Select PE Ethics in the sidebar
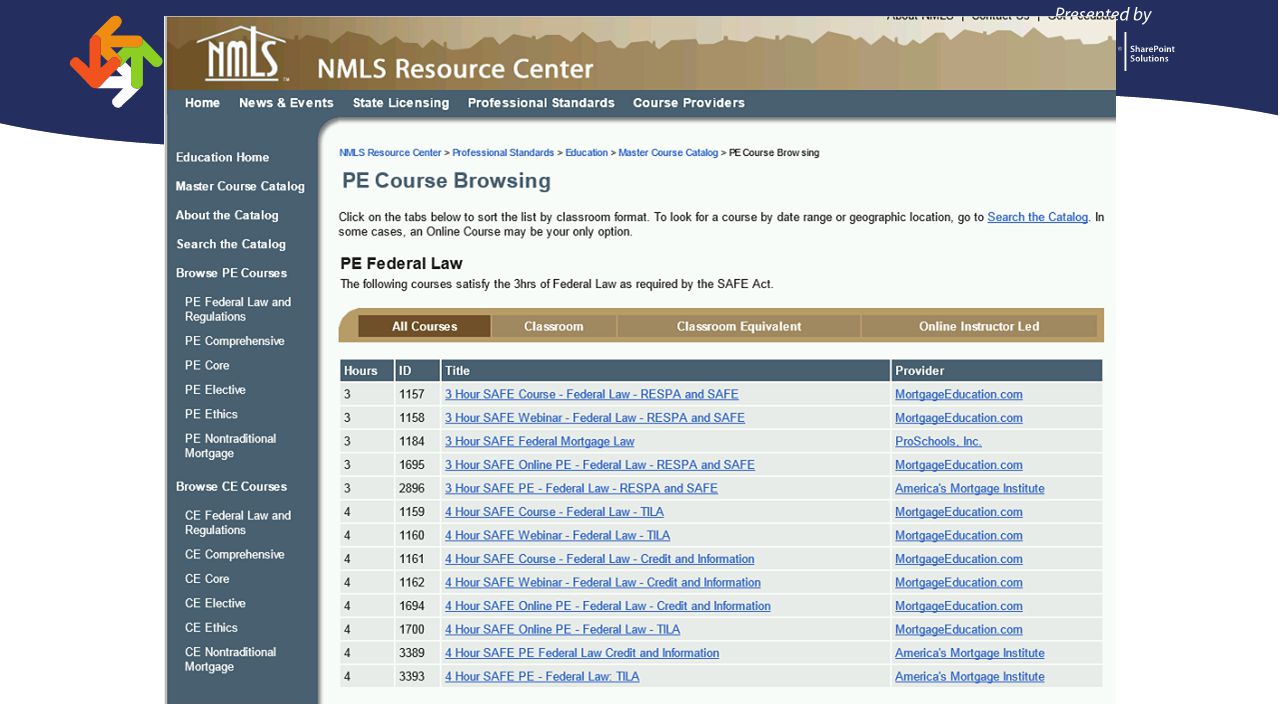Image resolution: width=1280 pixels, height=720 pixels. (211, 414)
